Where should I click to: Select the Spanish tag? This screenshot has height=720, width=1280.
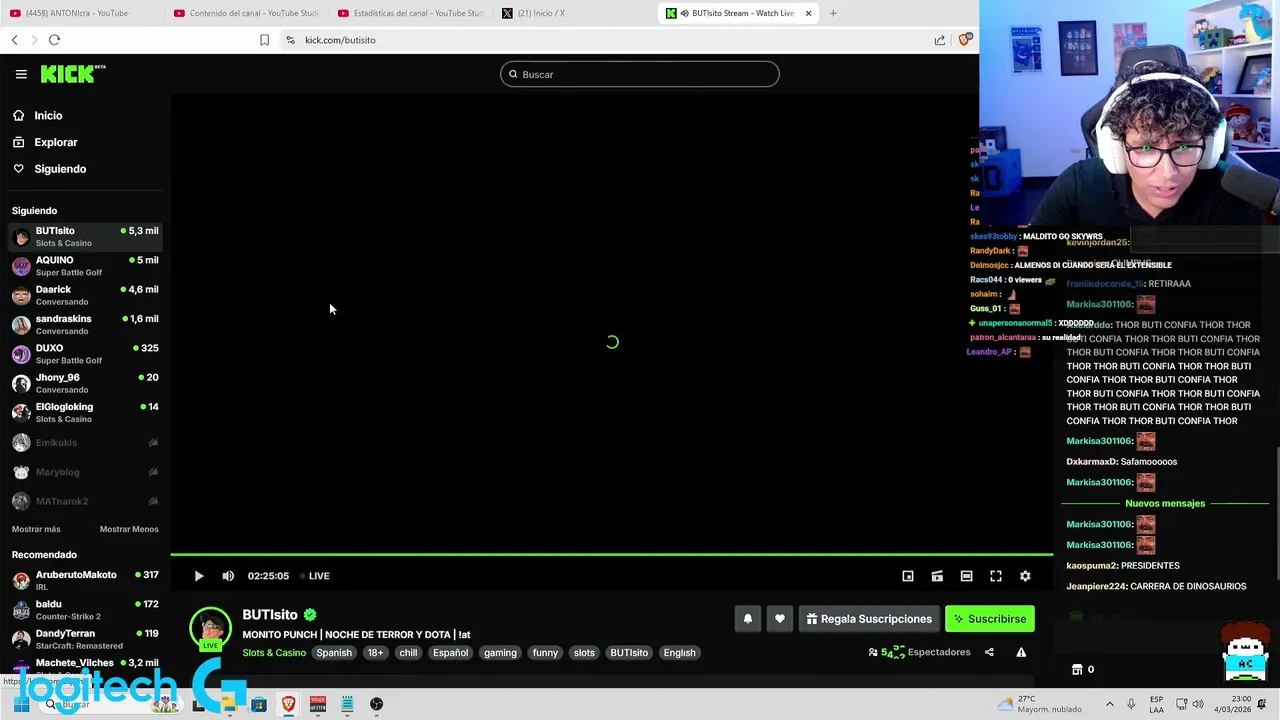point(334,653)
